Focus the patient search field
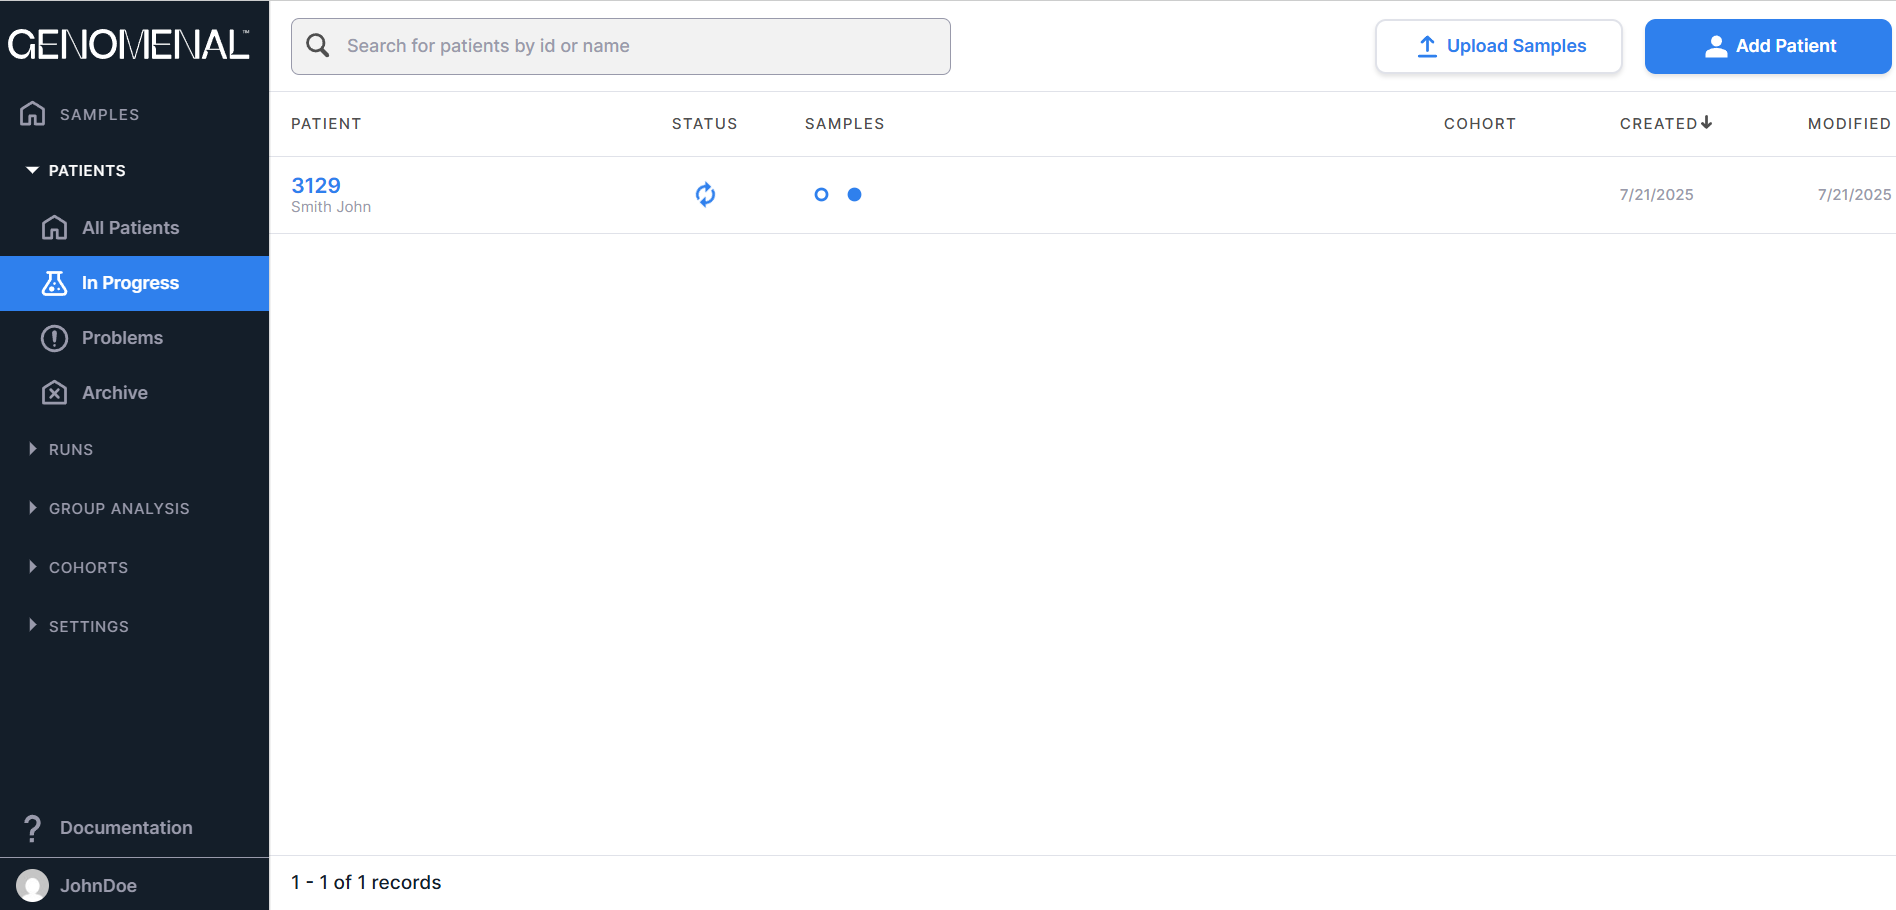1896x910 pixels. pos(640,46)
